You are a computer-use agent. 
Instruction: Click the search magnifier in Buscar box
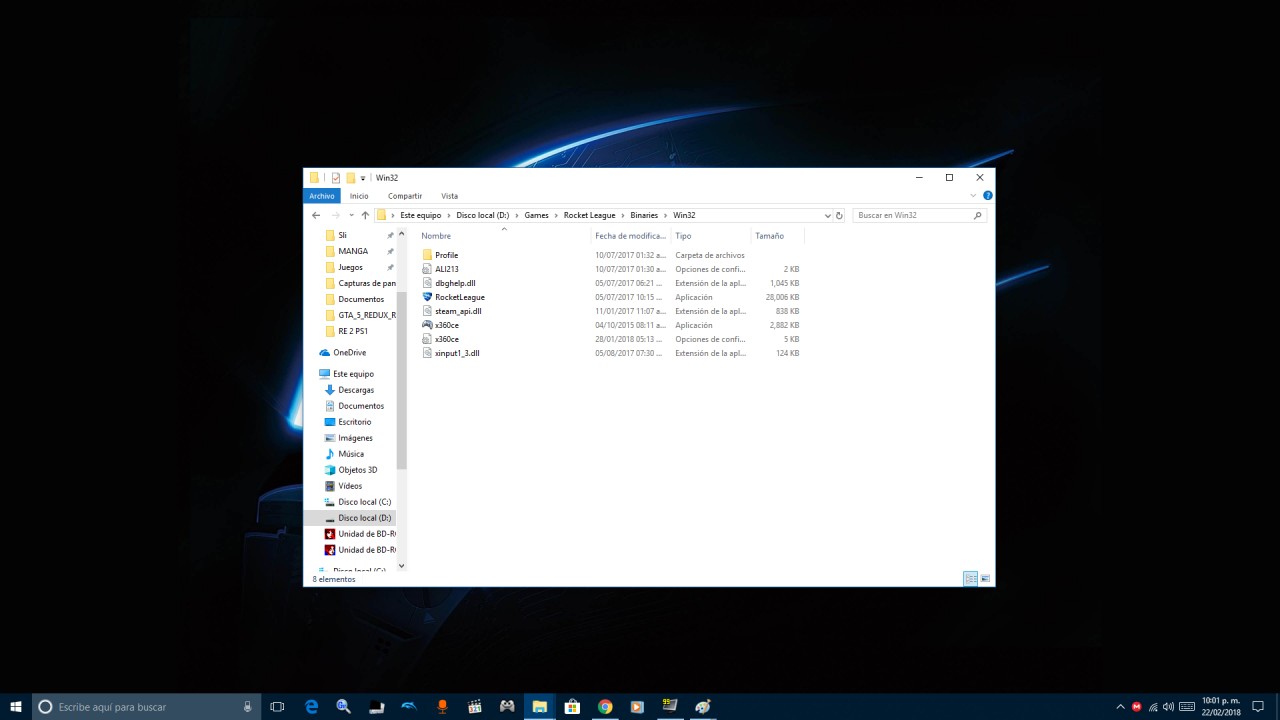[978, 215]
